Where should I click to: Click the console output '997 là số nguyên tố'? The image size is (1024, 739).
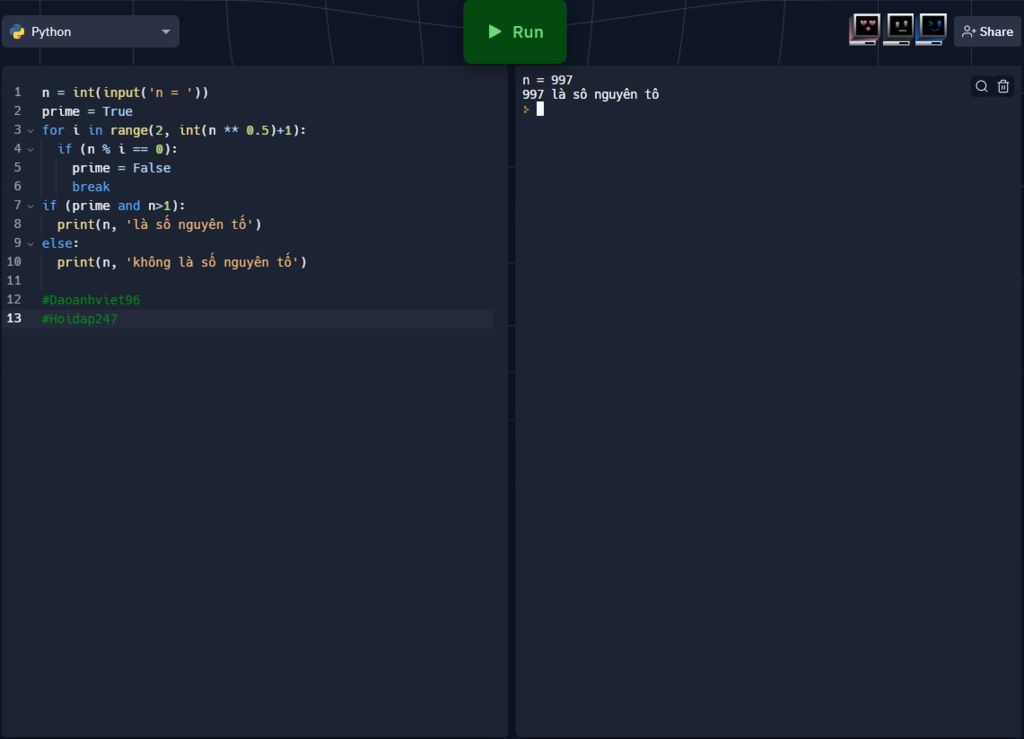coord(590,95)
